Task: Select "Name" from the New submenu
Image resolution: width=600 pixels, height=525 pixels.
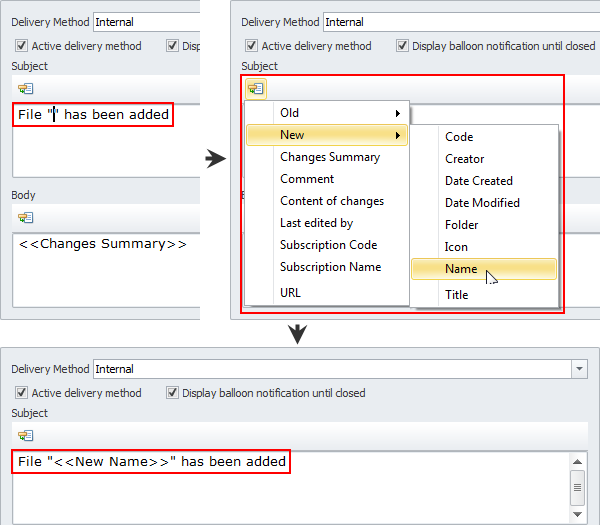Action: (x=461, y=269)
